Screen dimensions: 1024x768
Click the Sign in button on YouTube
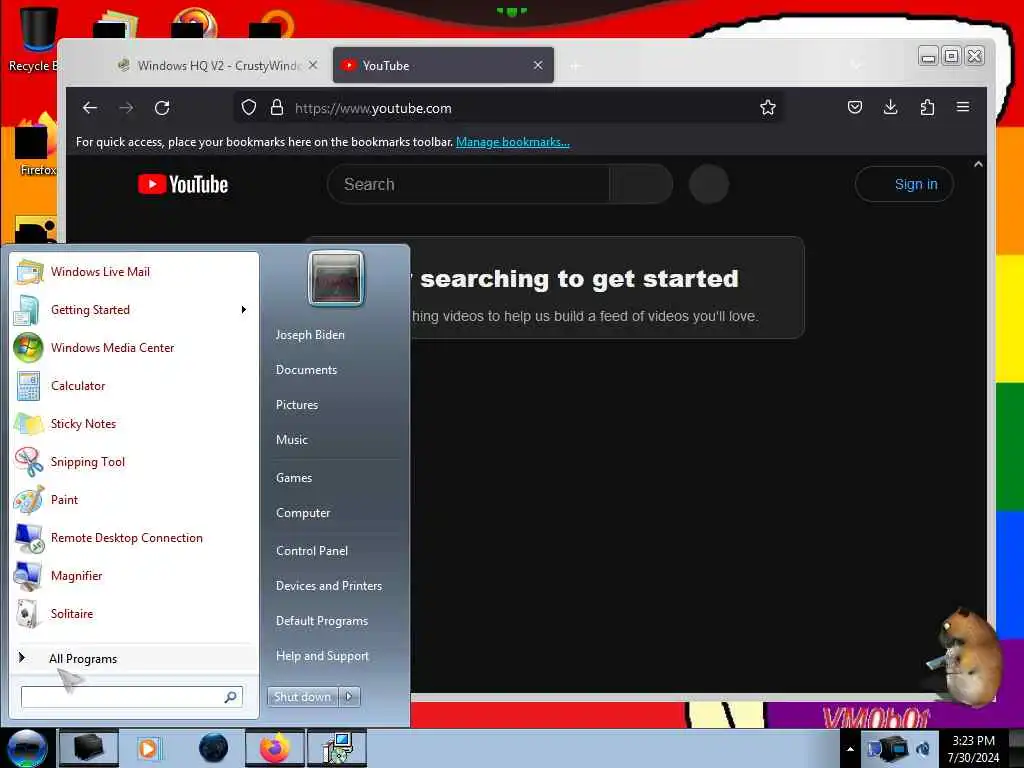[904, 184]
